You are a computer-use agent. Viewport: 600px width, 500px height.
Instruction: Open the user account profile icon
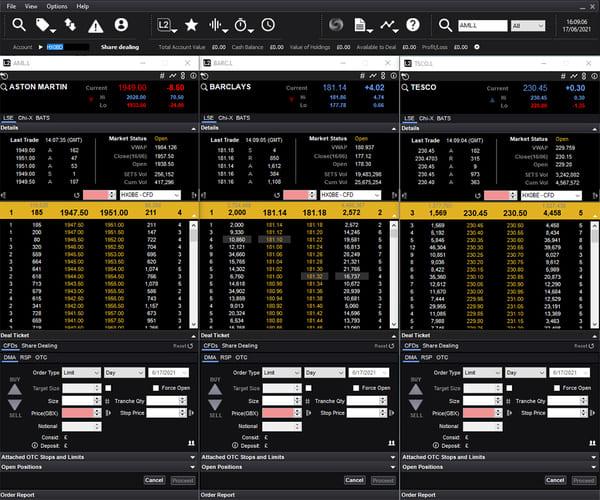(x=121, y=25)
